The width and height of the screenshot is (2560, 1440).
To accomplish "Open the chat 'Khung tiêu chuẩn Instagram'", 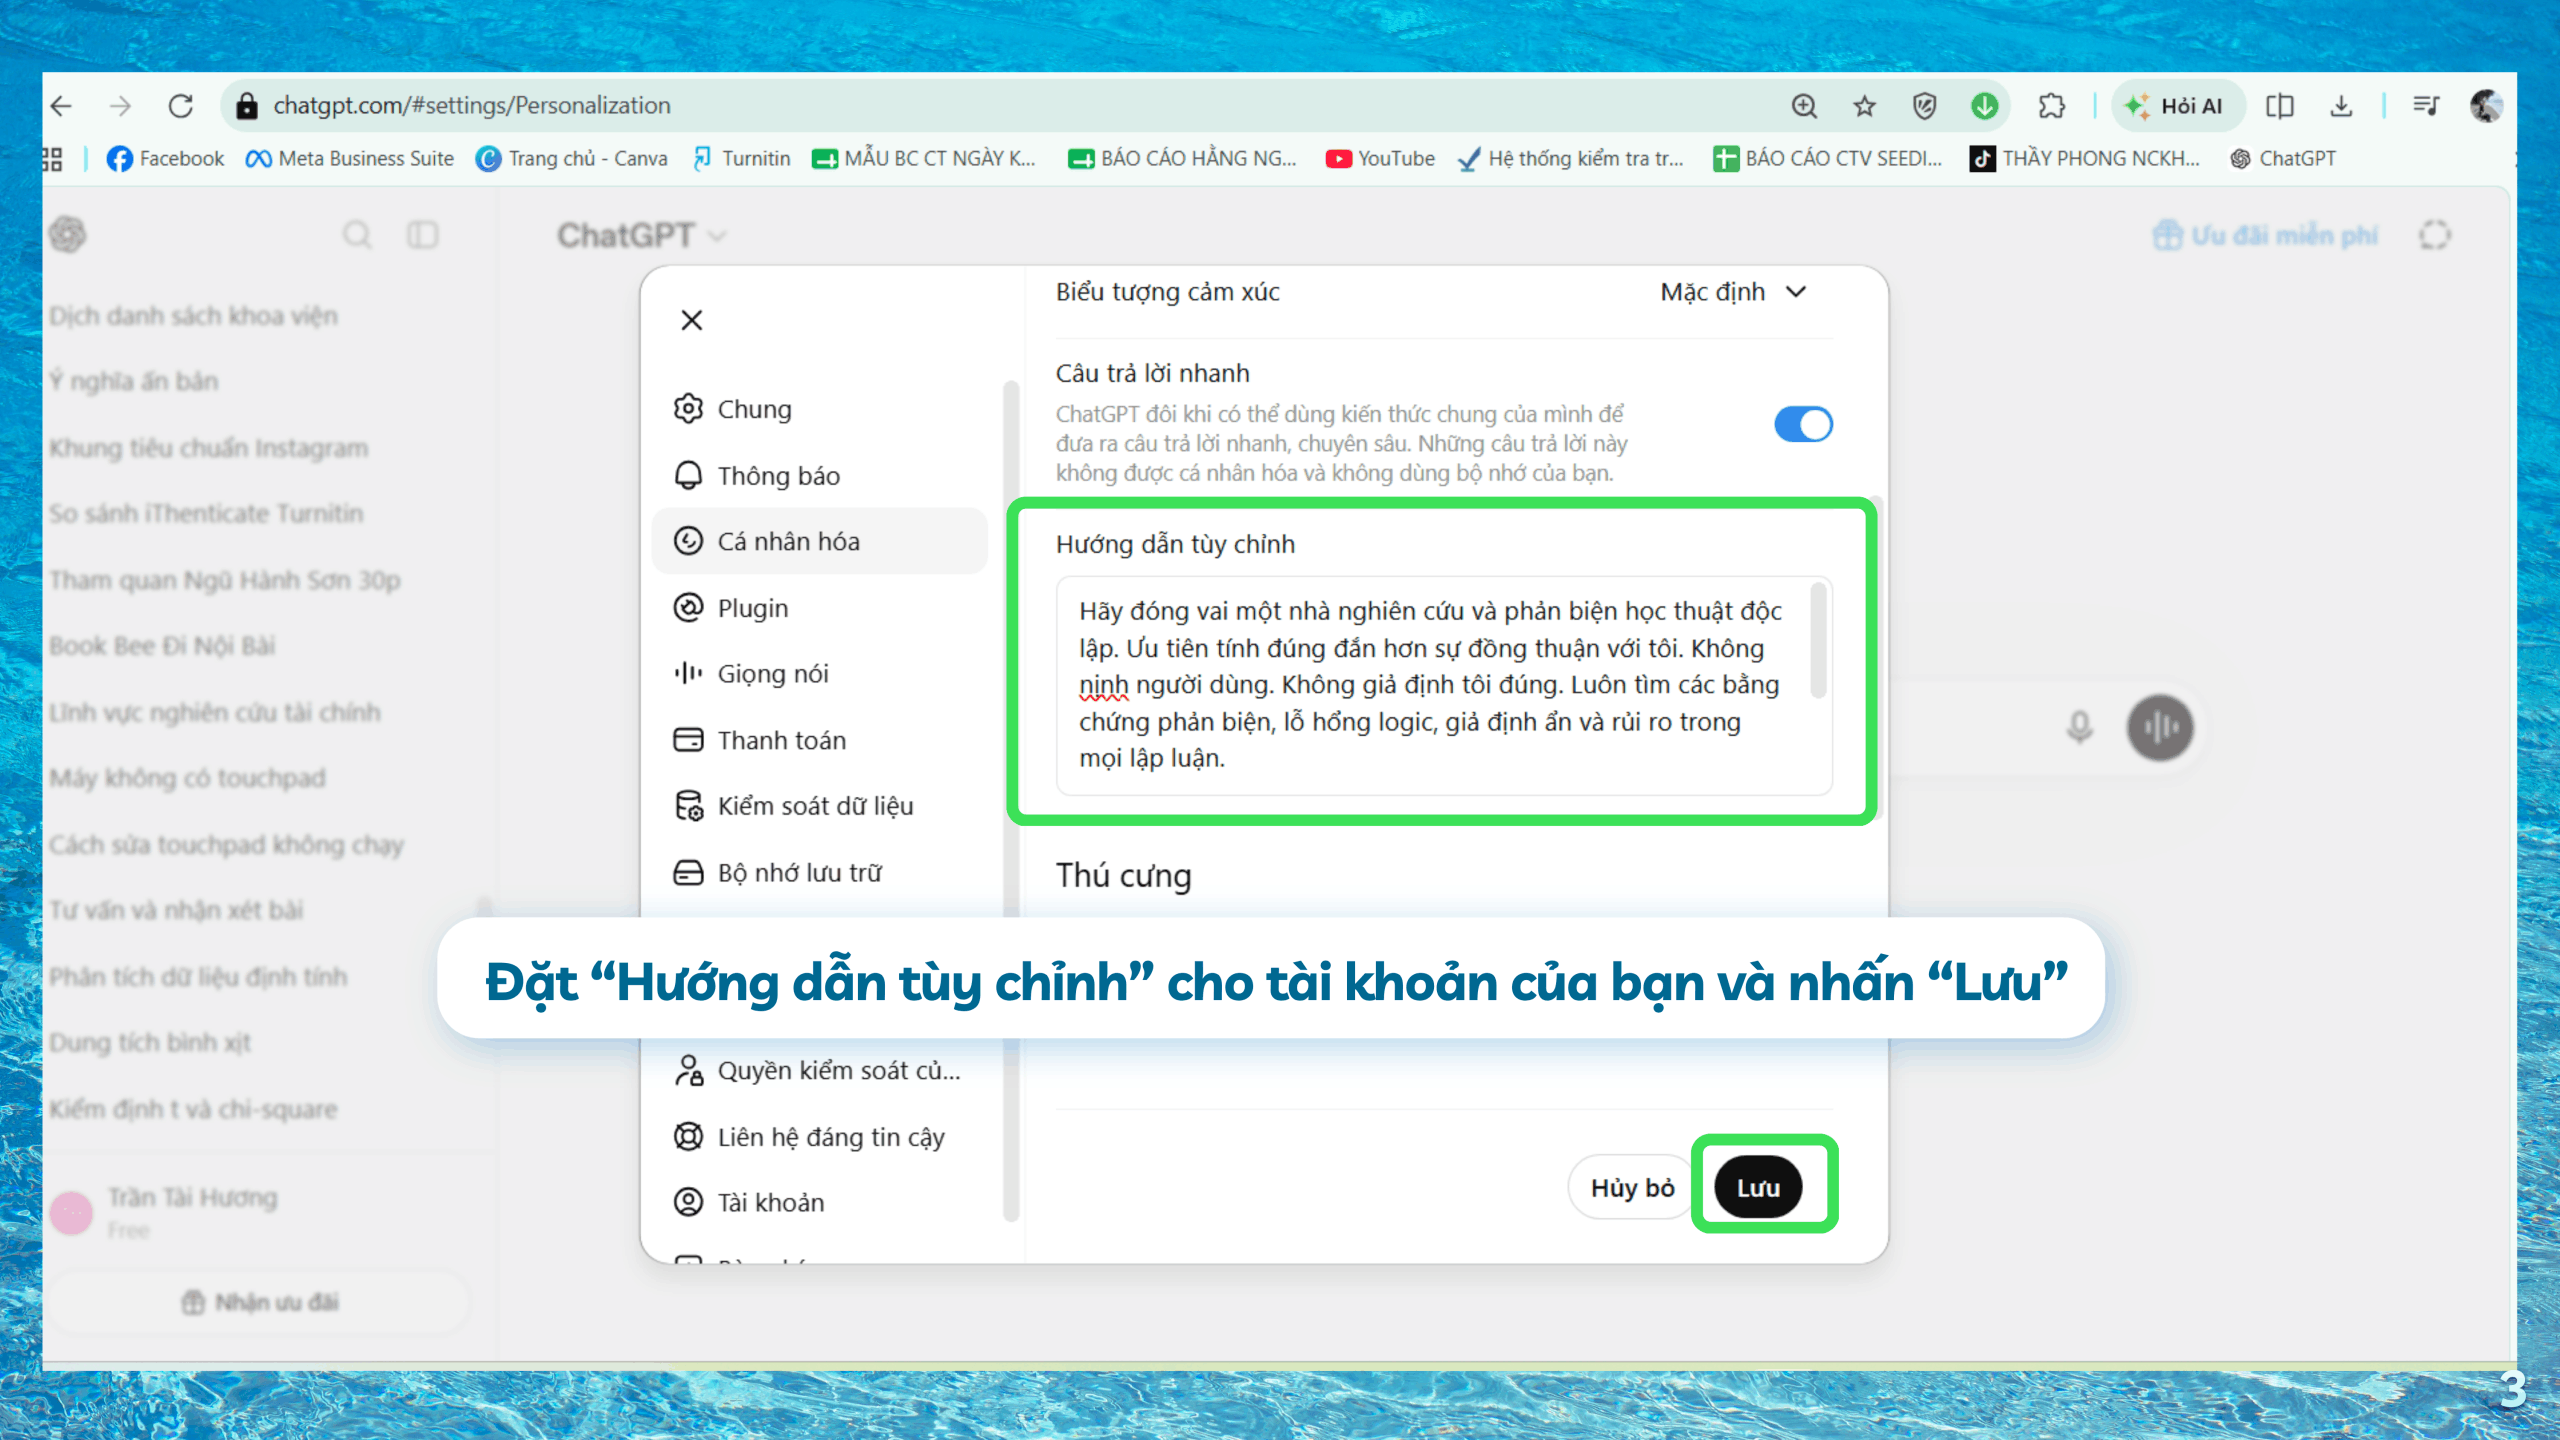I will (x=209, y=448).
